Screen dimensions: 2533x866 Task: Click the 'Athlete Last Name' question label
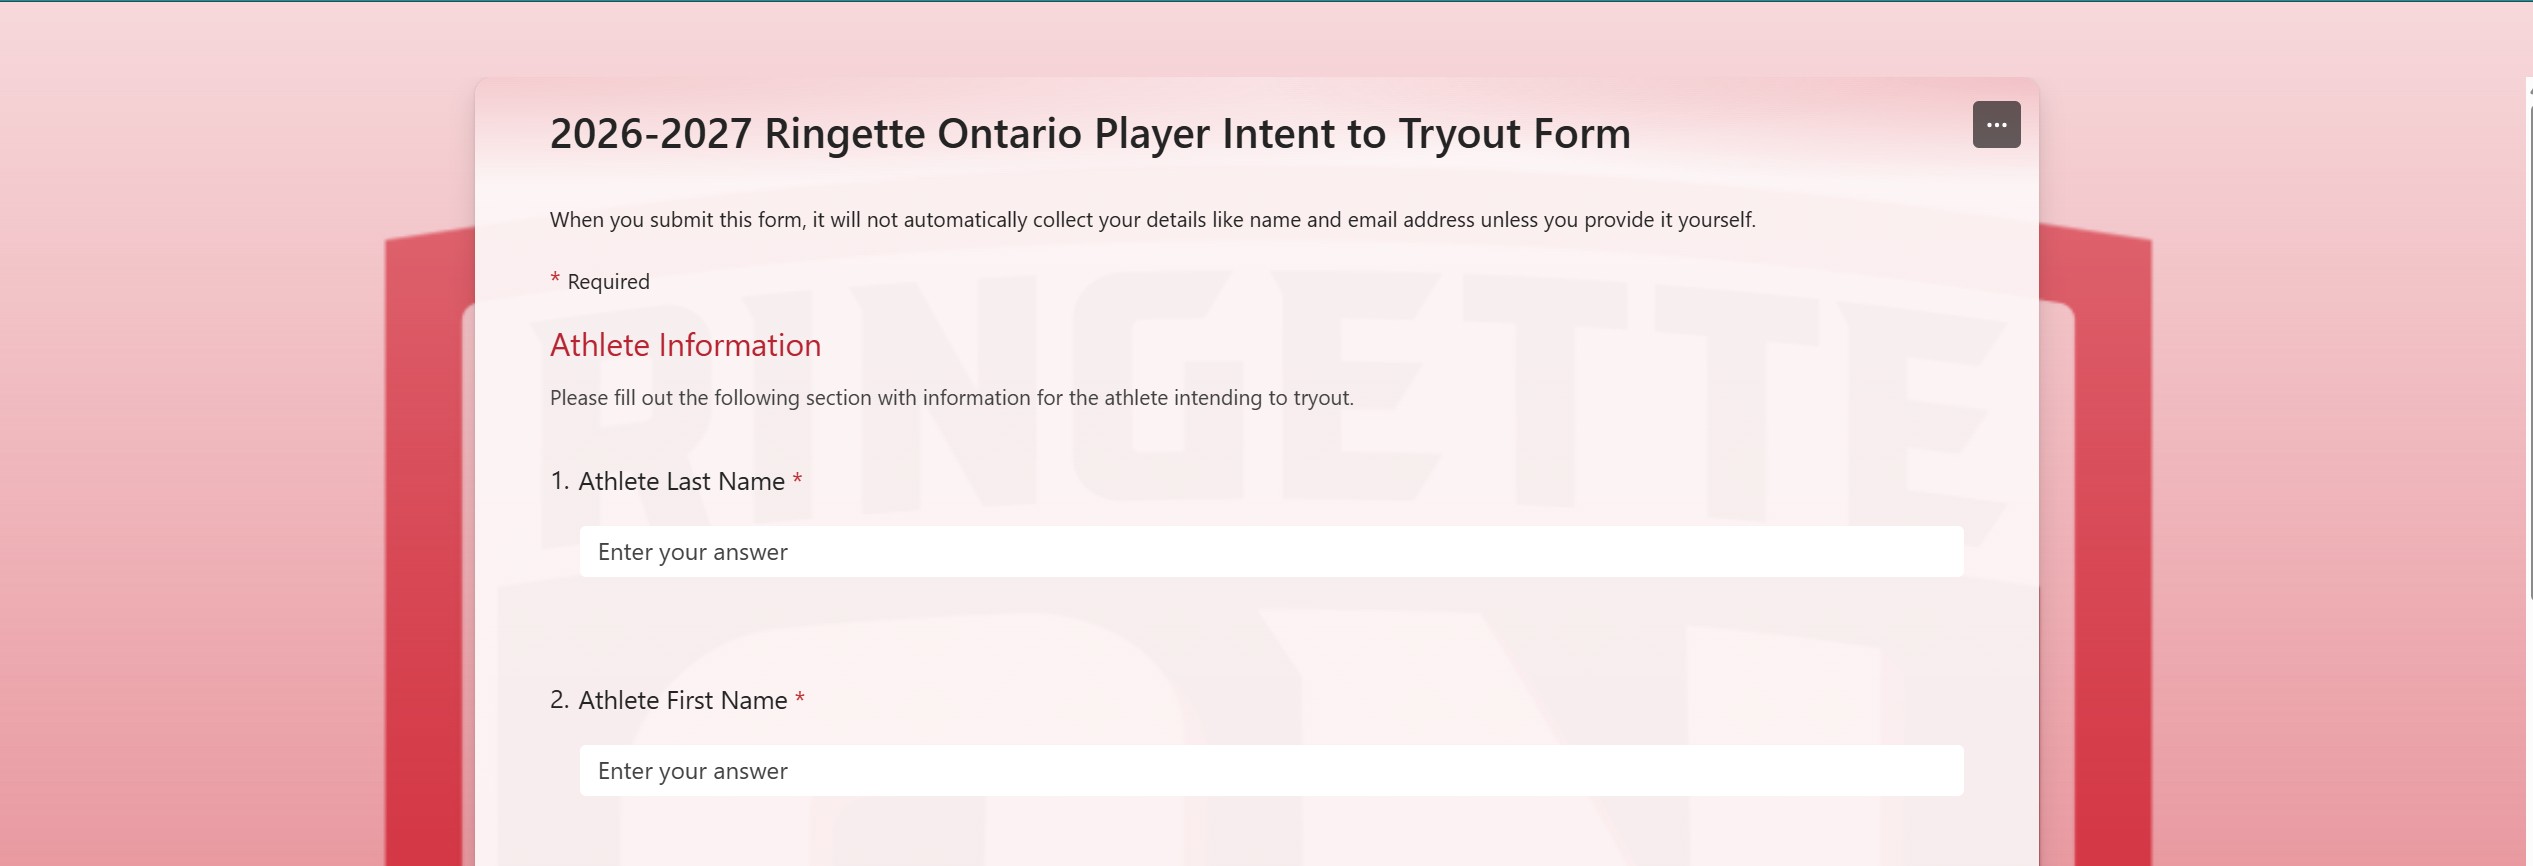pos(681,482)
